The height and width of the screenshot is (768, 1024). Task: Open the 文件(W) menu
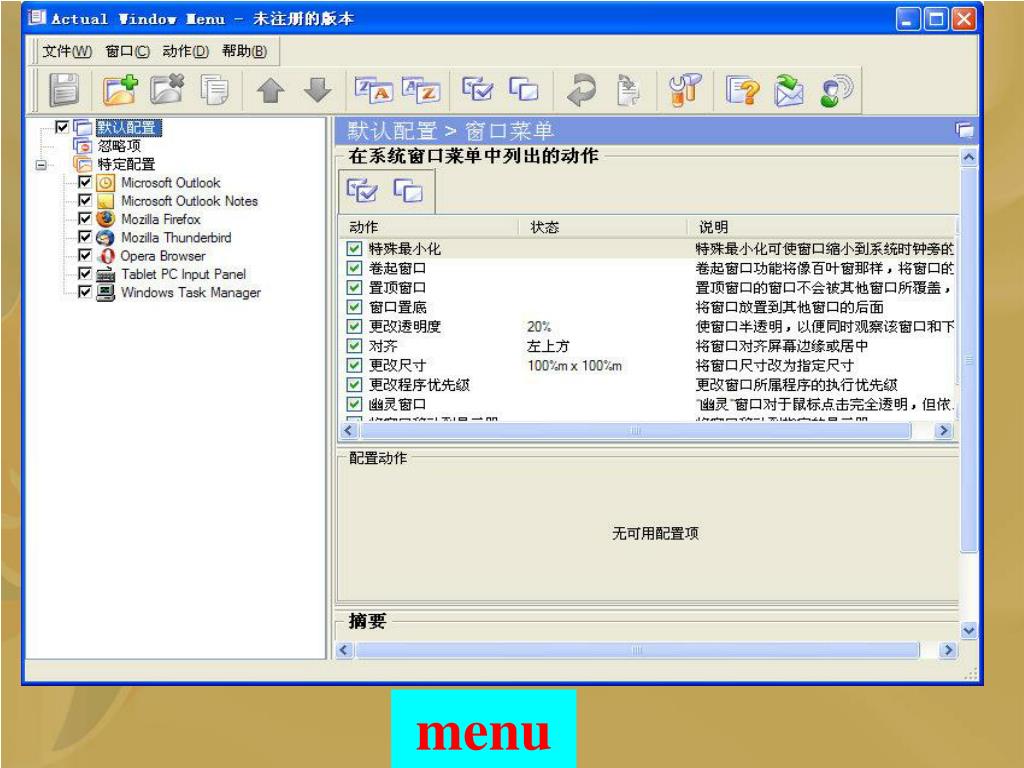coord(67,51)
